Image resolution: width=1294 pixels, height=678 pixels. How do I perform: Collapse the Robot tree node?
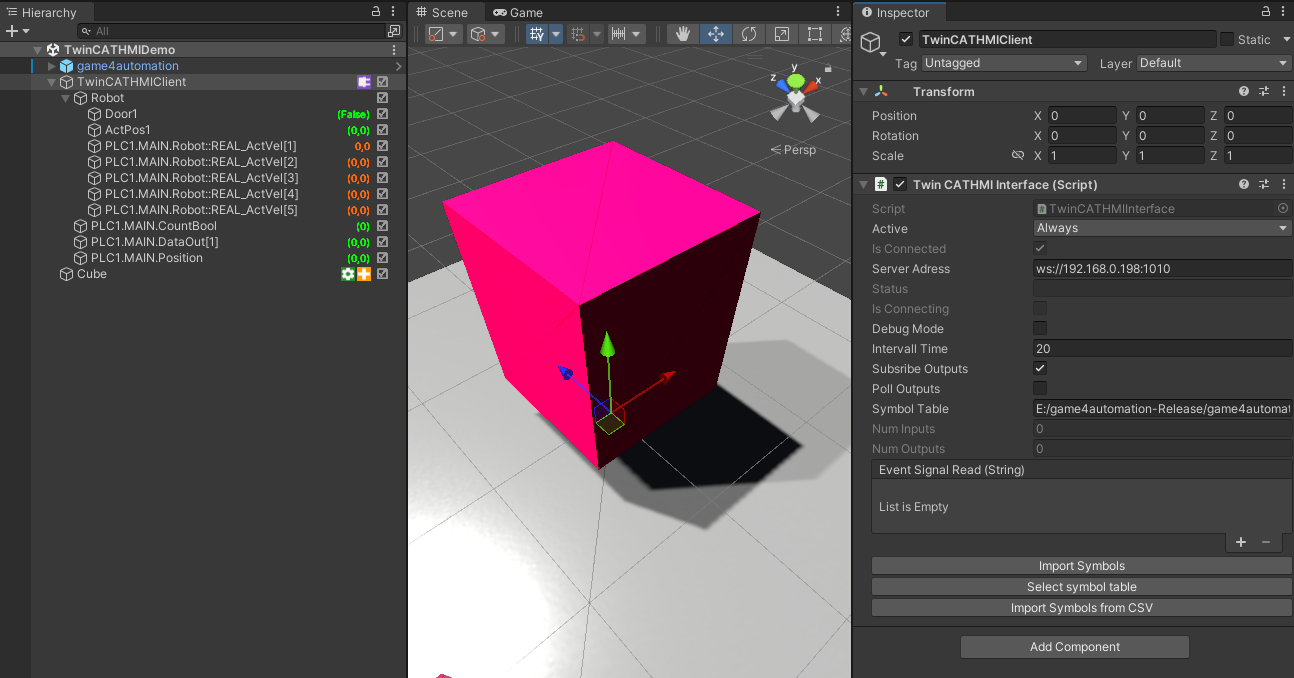[x=66, y=98]
